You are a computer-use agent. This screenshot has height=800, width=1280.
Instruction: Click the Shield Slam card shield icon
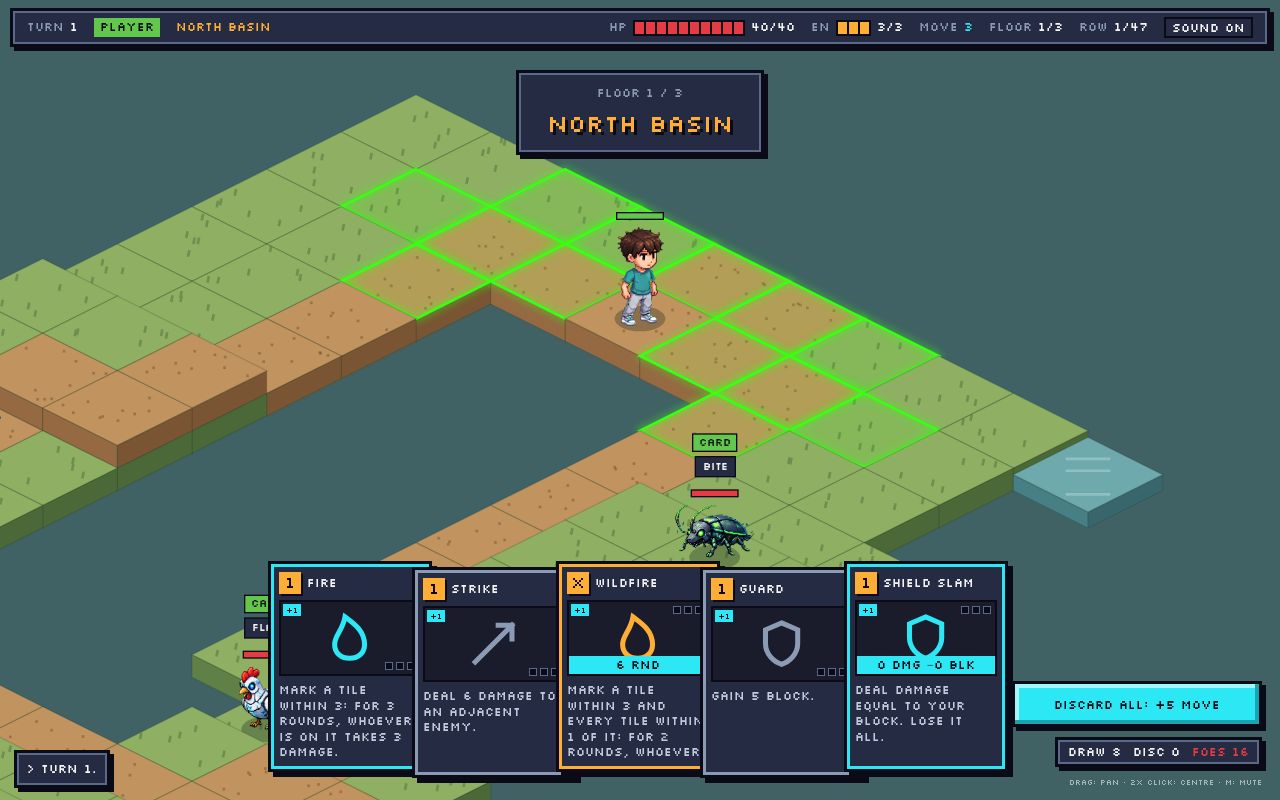pos(925,636)
